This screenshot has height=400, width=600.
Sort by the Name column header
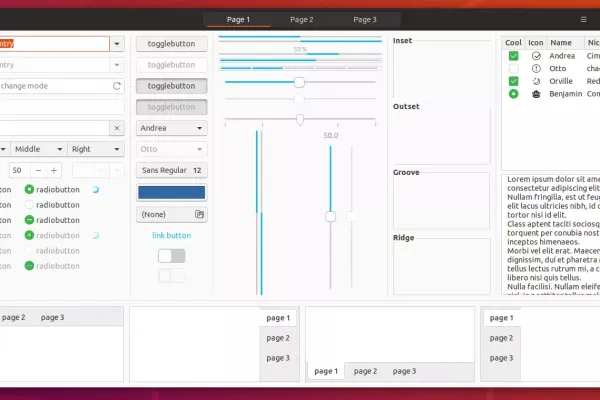point(565,42)
